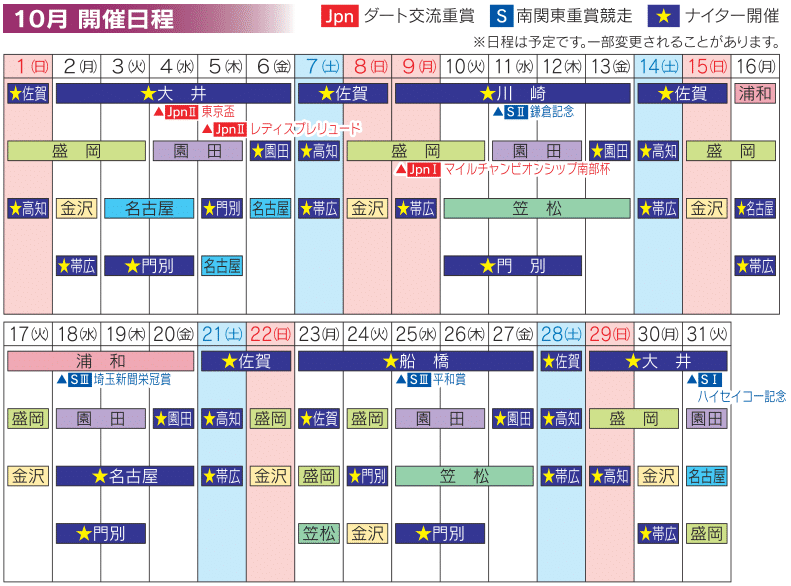Image resolution: width=791 pixels, height=586 pixels.
Task: Select the 22(日) date header
Action: point(270,333)
